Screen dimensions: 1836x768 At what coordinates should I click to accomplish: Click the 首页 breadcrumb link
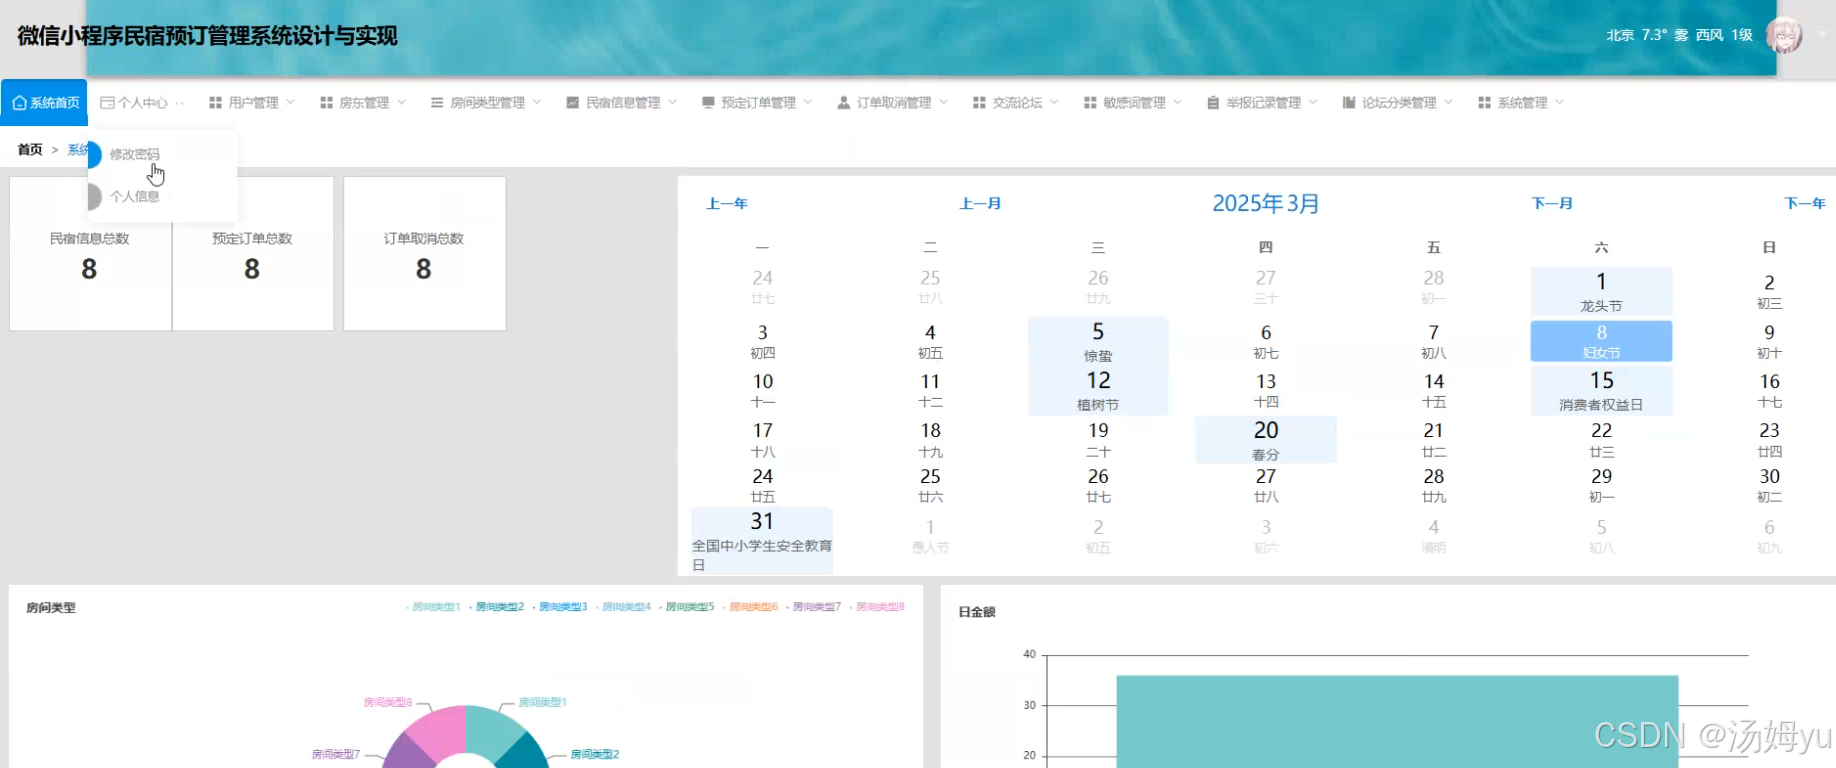(30, 150)
